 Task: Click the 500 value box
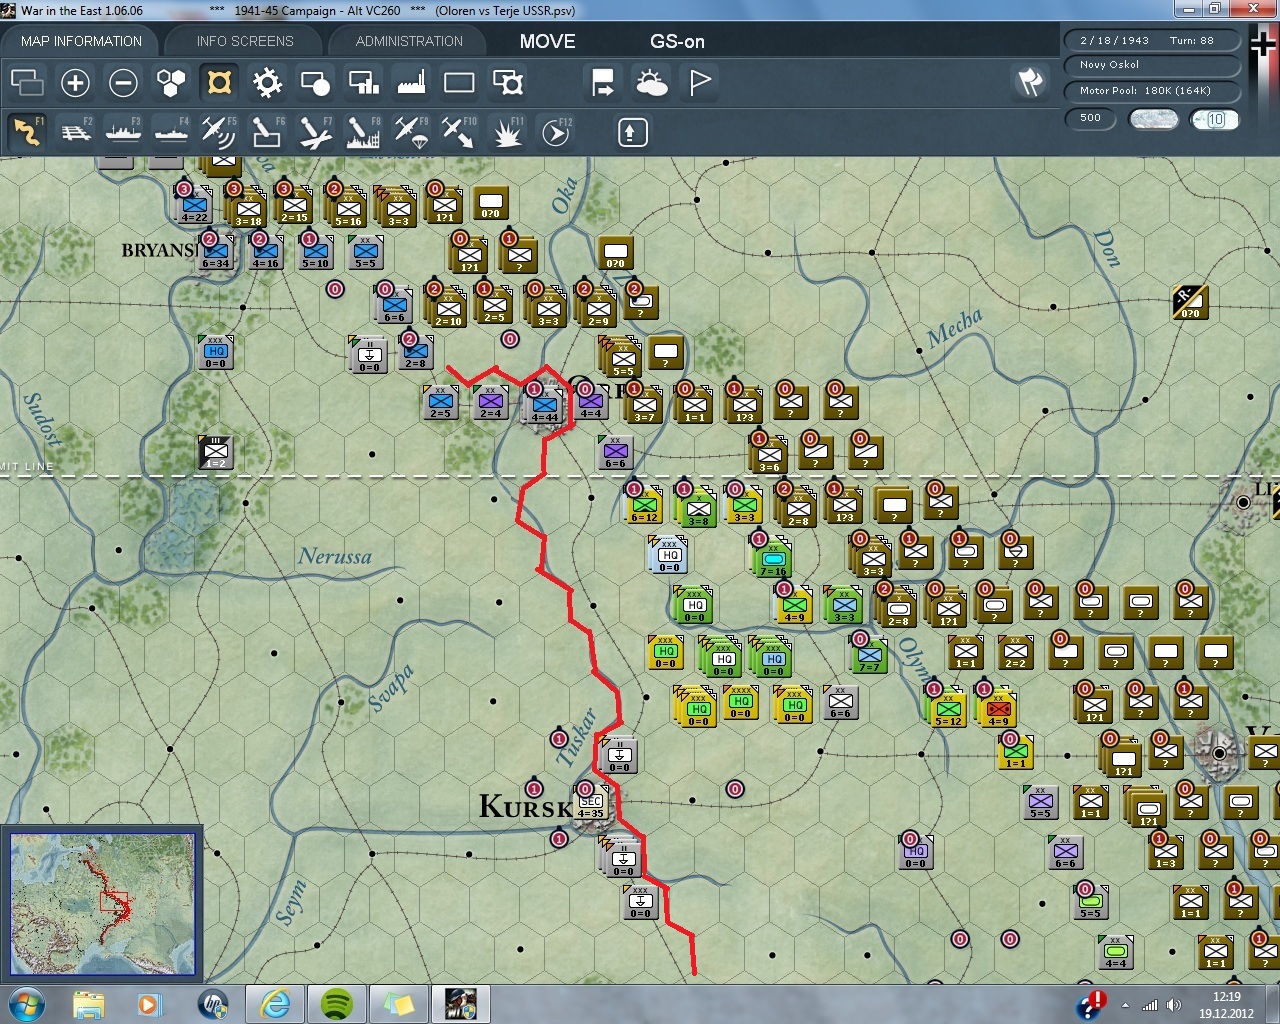[1090, 118]
